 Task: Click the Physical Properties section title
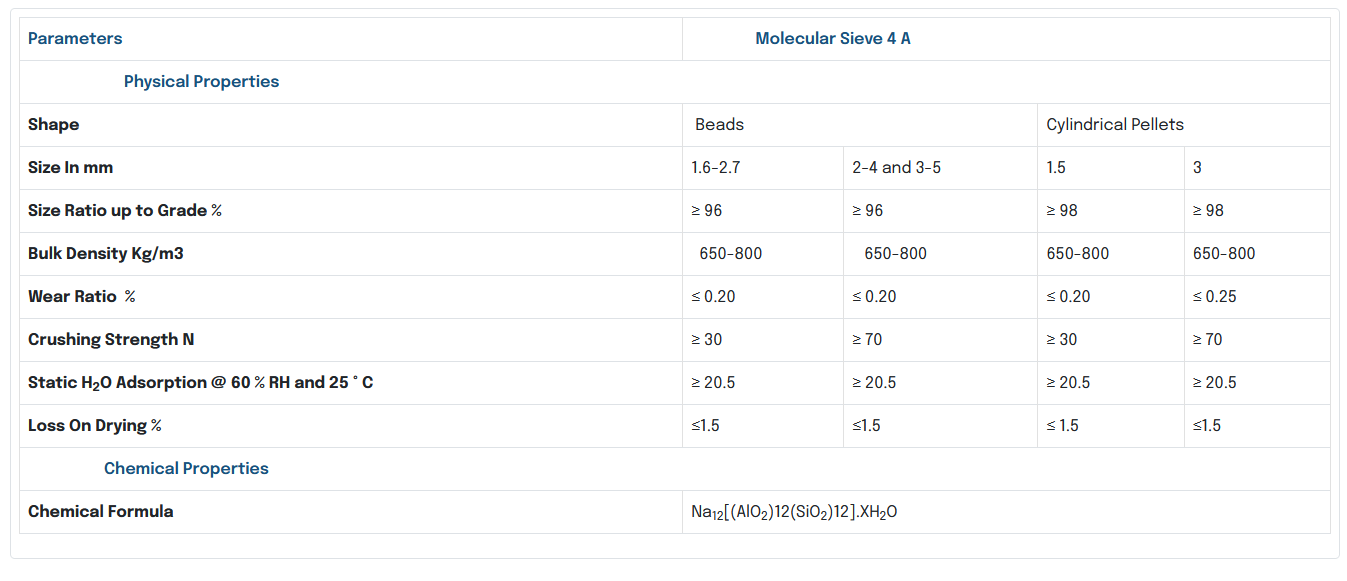pos(201,82)
